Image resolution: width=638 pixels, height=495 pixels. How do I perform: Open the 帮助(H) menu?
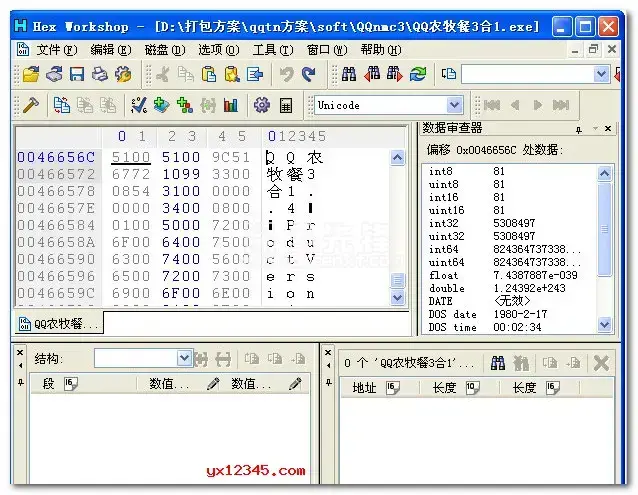pyautogui.click(x=380, y=50)
